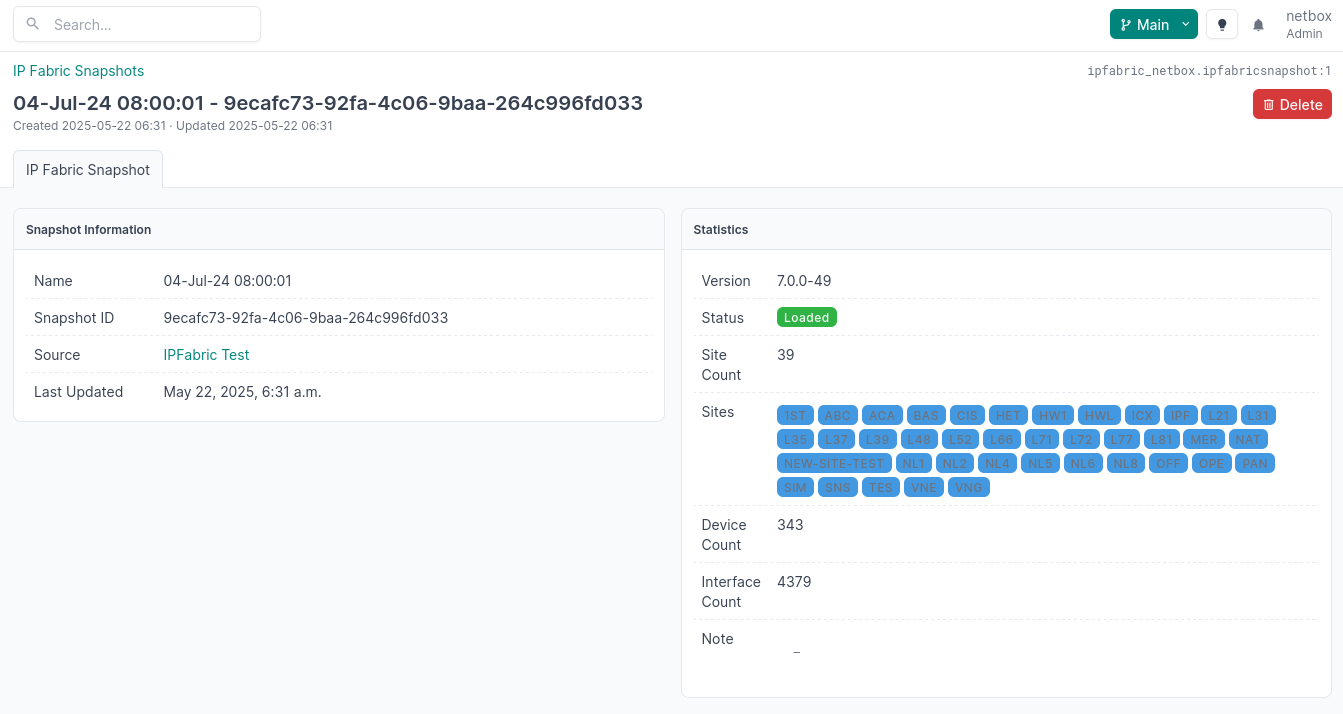
Task: Click the PAN site tag
Action: pyautogui.click(x=1254, y=464)
